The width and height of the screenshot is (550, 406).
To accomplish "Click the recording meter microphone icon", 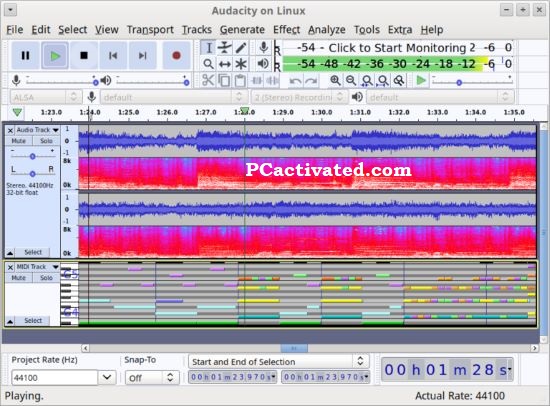I will [263, 47].
